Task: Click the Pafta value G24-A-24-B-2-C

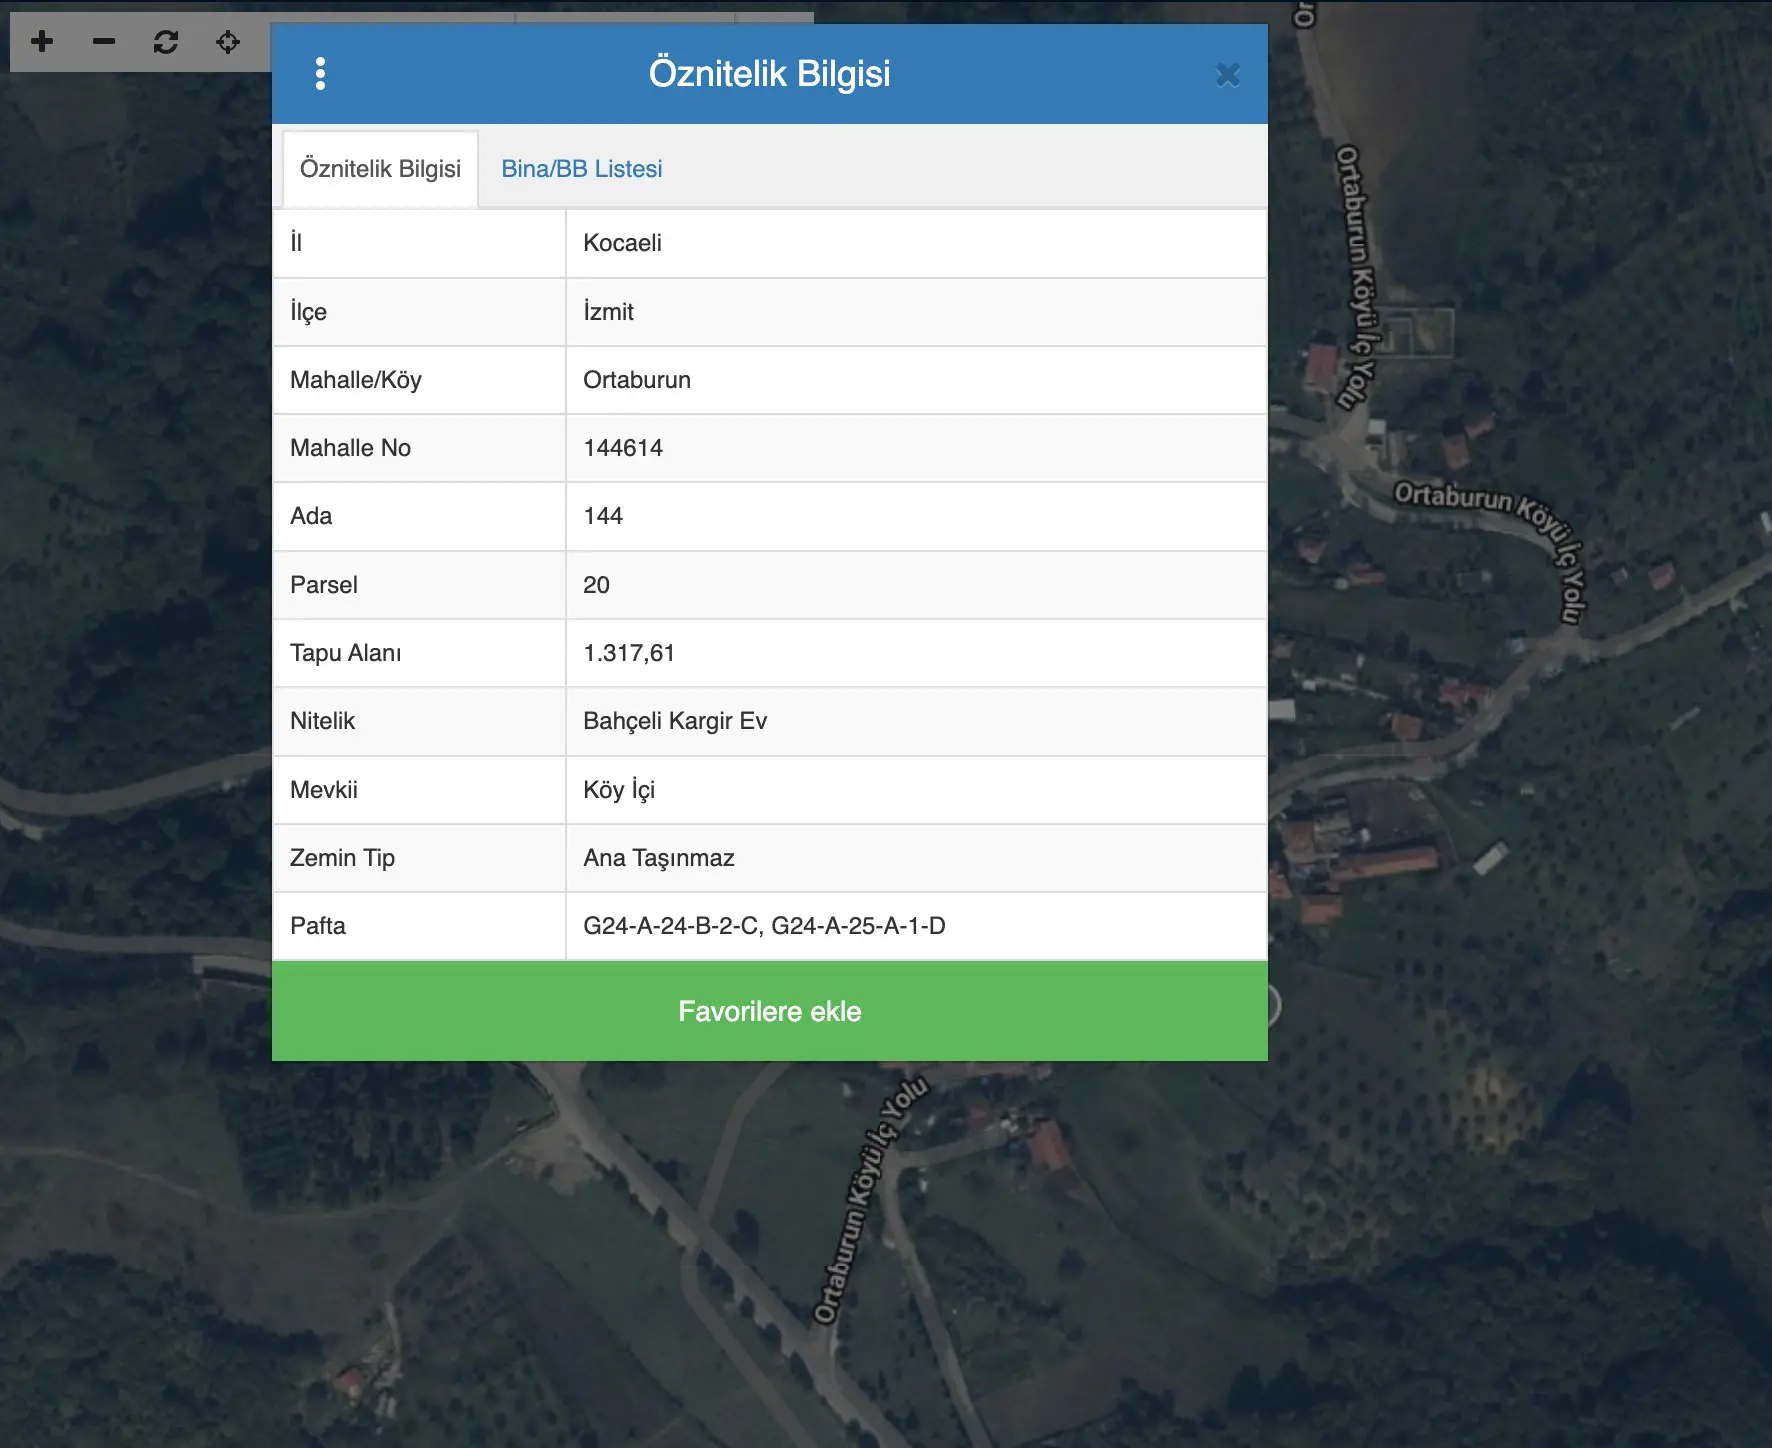Action: pos(673,926)
